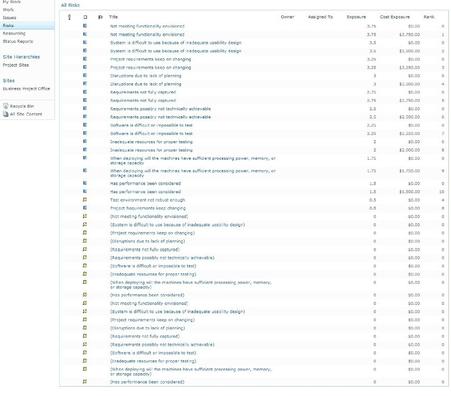Sort by the attachment column header icon
451x396 pixels.
69,17
